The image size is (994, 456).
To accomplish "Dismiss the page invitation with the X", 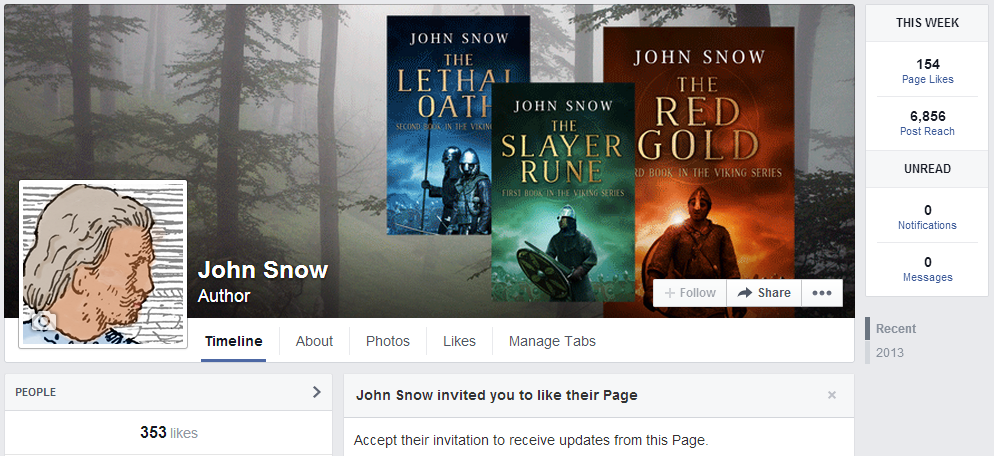I will (x=832, y=395).
